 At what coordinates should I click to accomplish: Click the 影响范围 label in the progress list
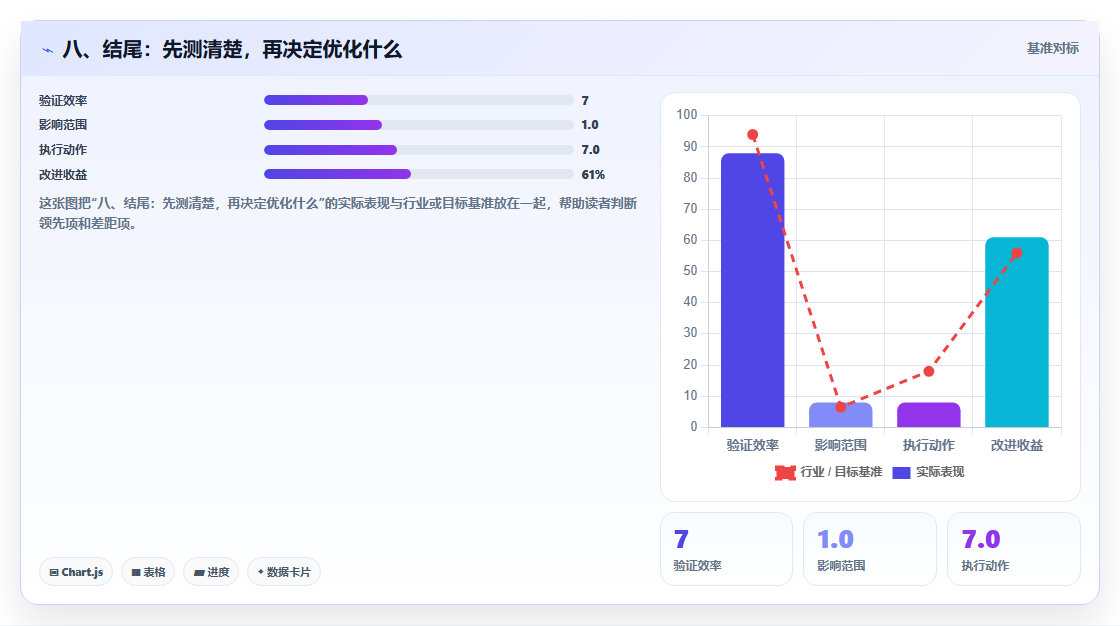pos(63,125)
